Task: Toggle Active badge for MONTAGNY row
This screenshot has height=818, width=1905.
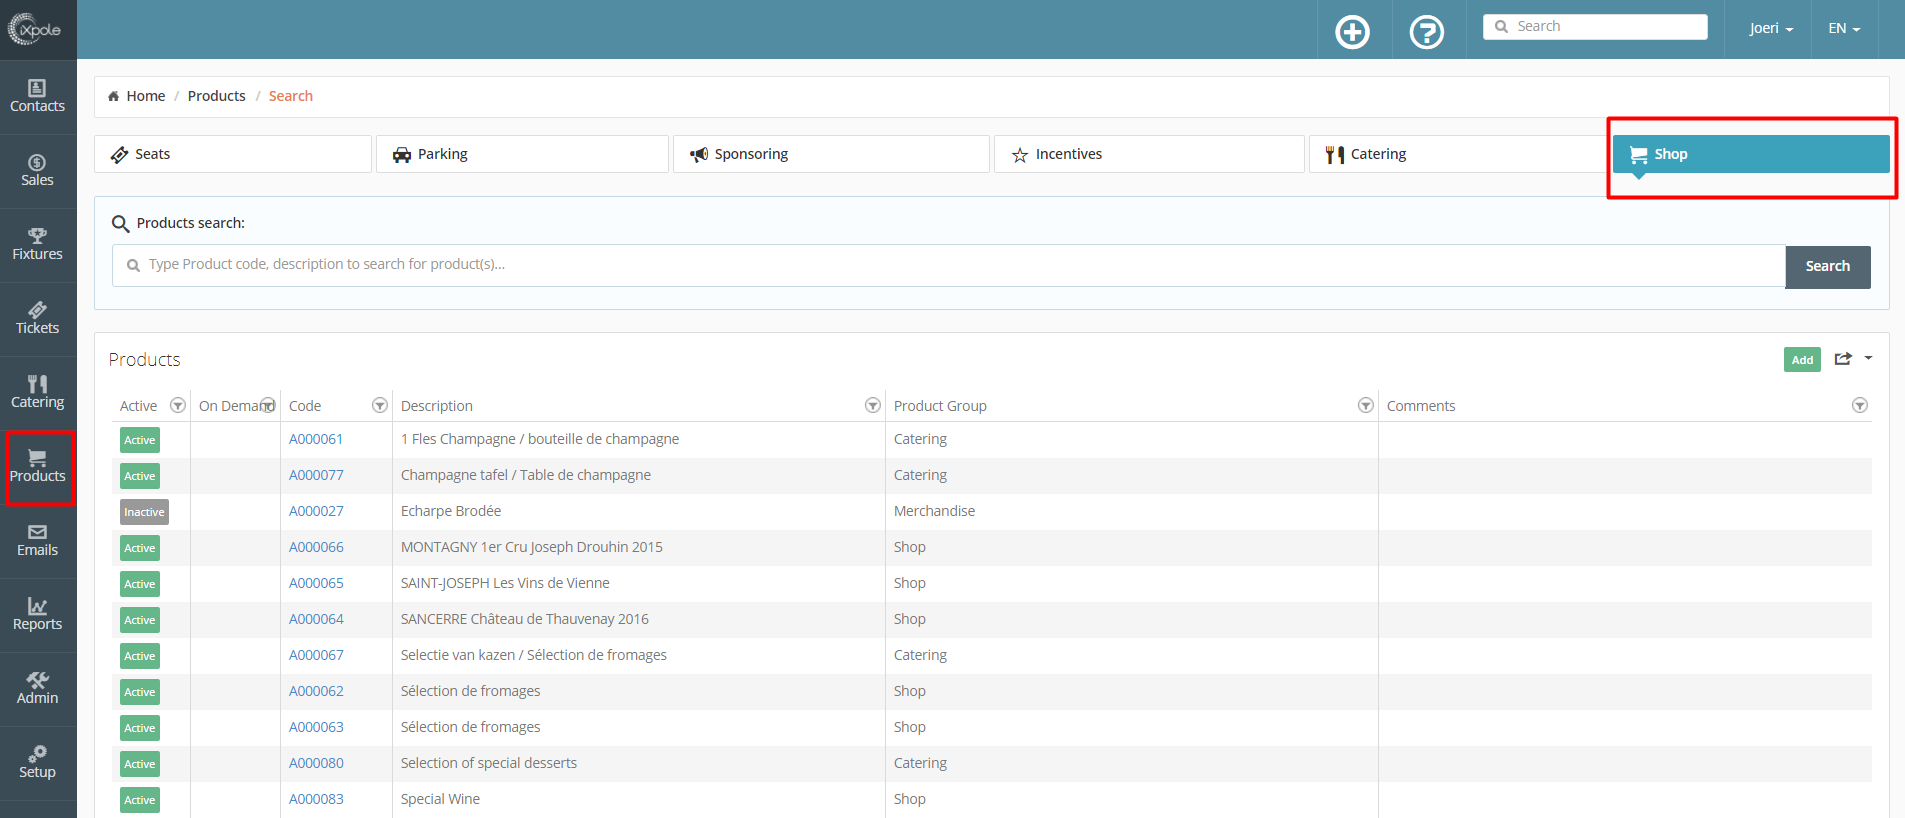Action: click(x=140, y=548)
